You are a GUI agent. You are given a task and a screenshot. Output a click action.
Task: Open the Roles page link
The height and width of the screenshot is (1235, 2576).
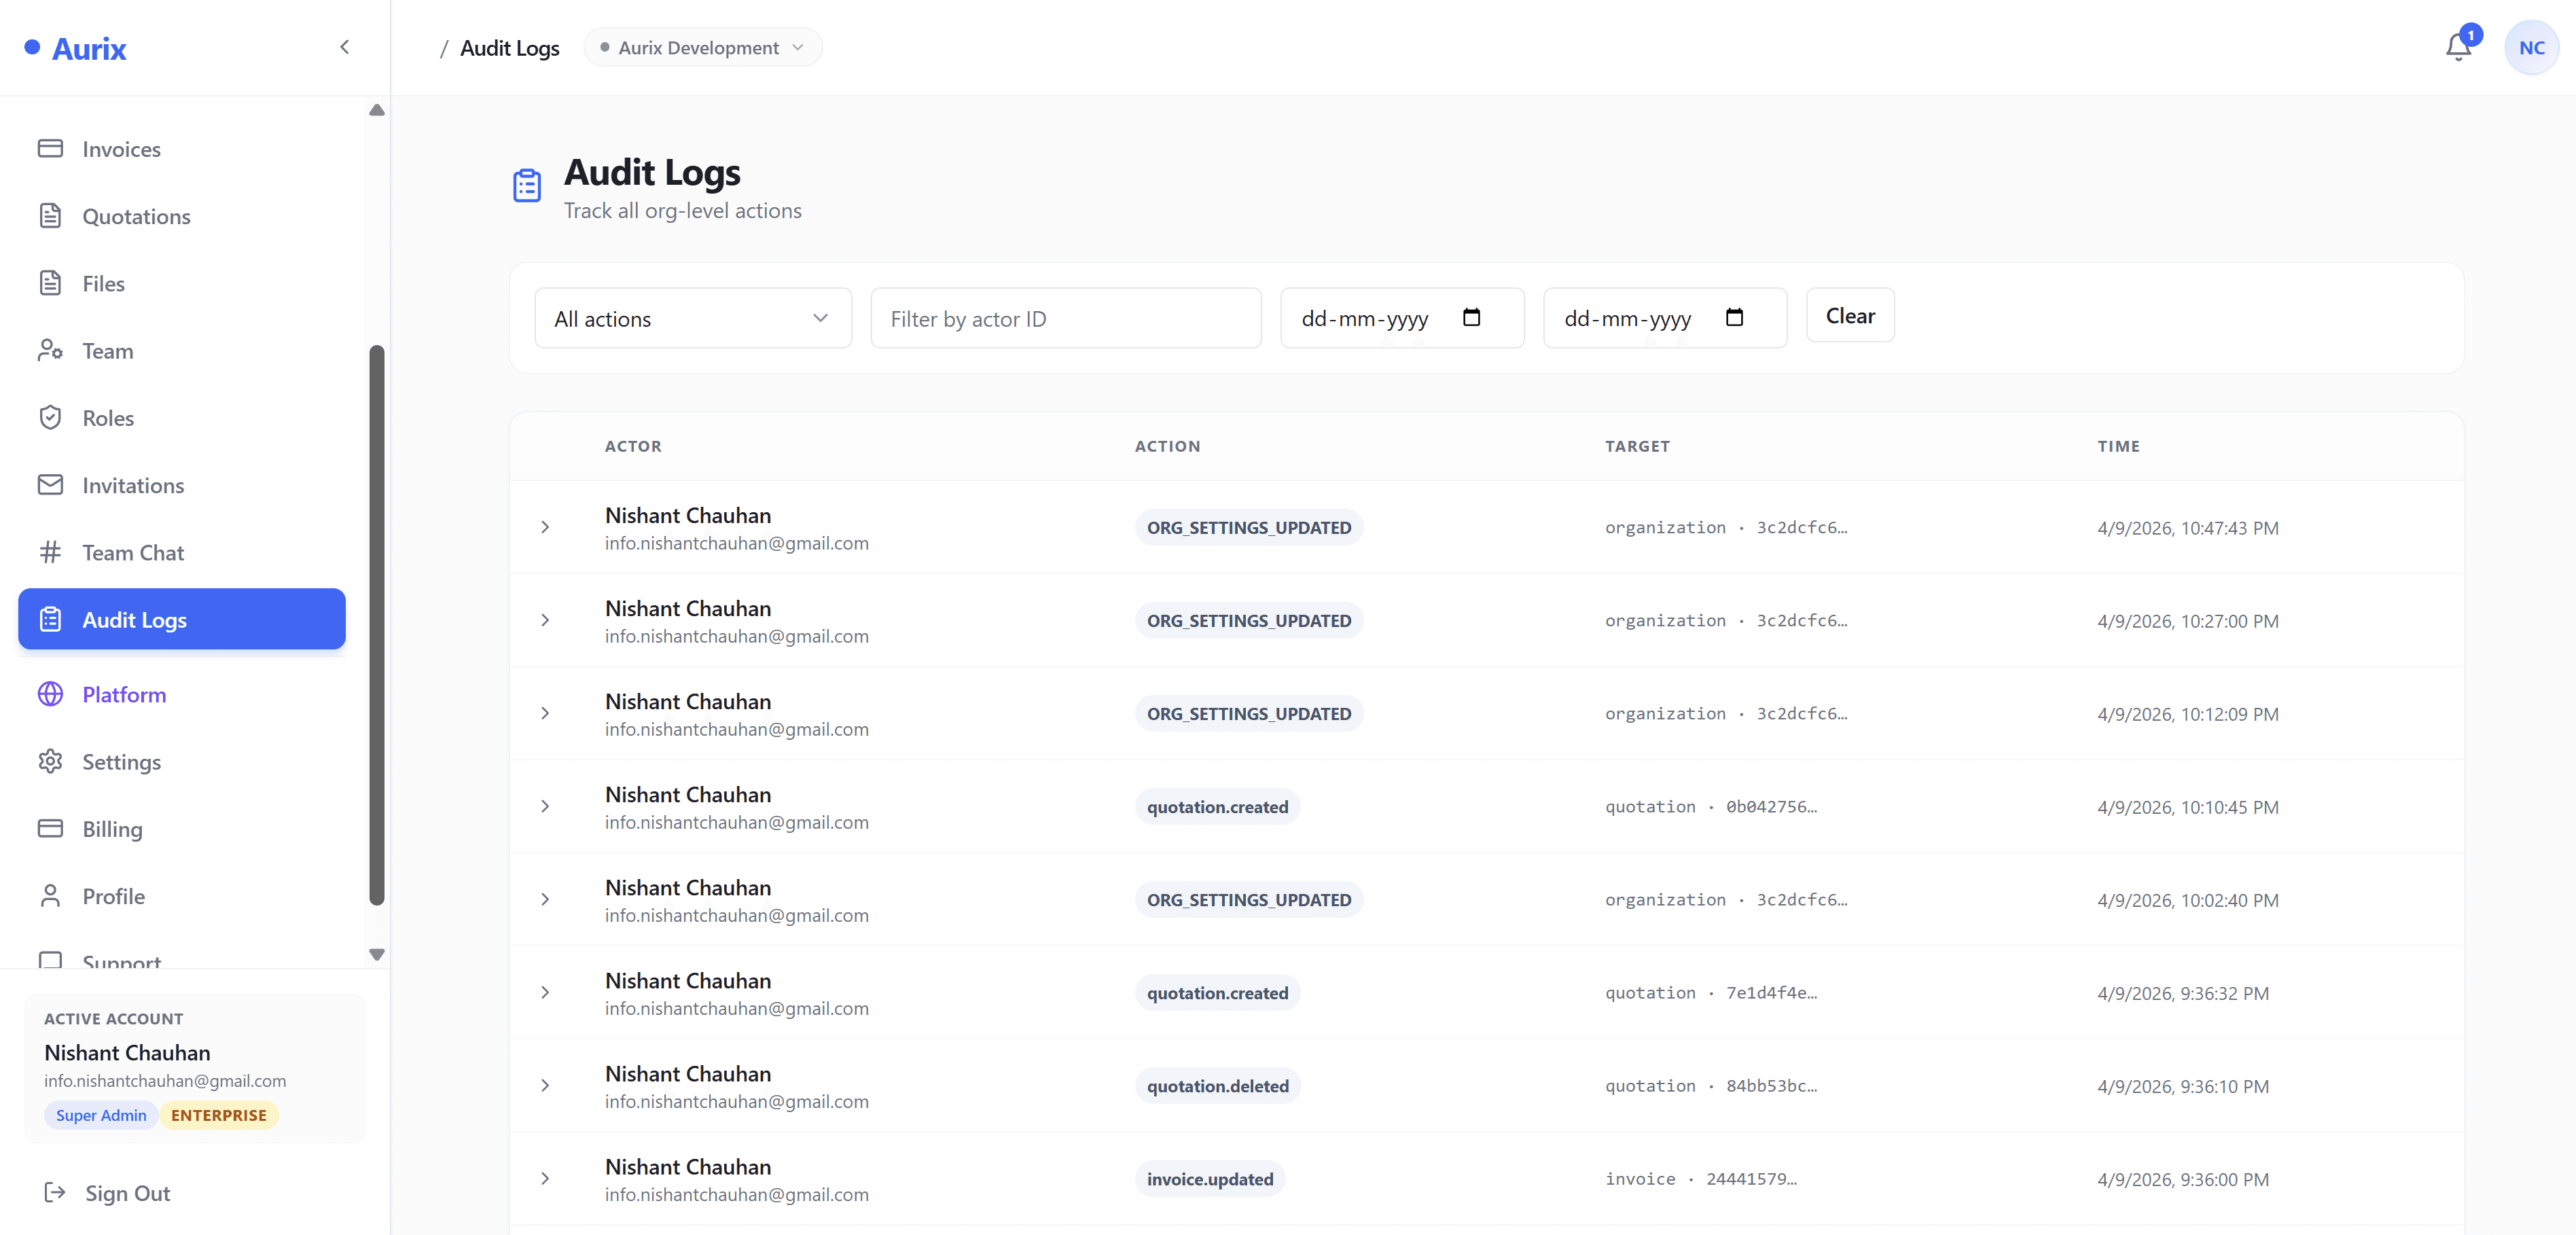182,417
